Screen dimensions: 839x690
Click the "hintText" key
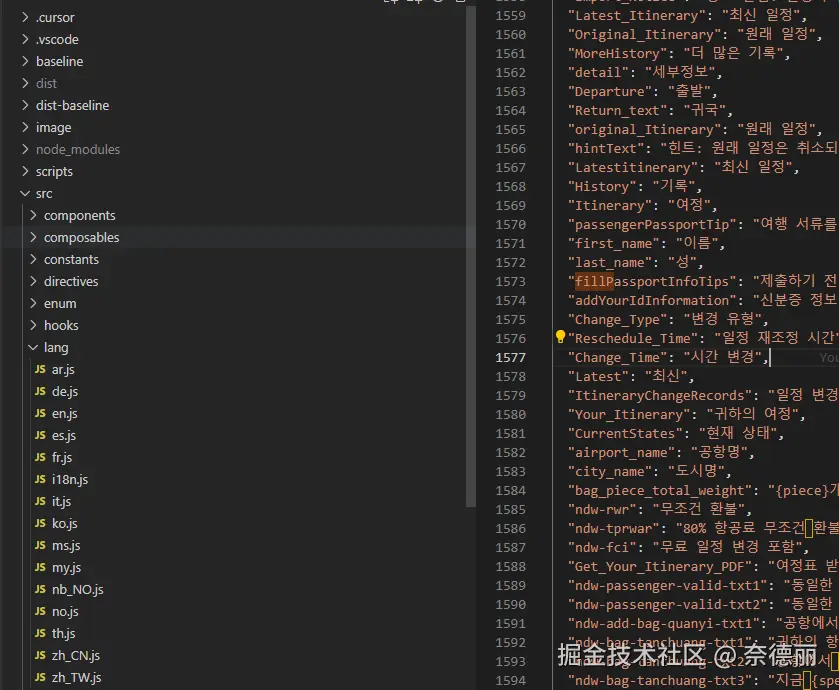[606, 148]
